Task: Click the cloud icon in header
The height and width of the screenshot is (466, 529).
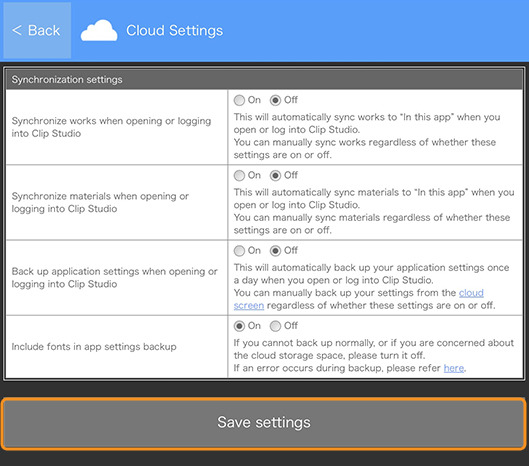Action: click(99, 30)
